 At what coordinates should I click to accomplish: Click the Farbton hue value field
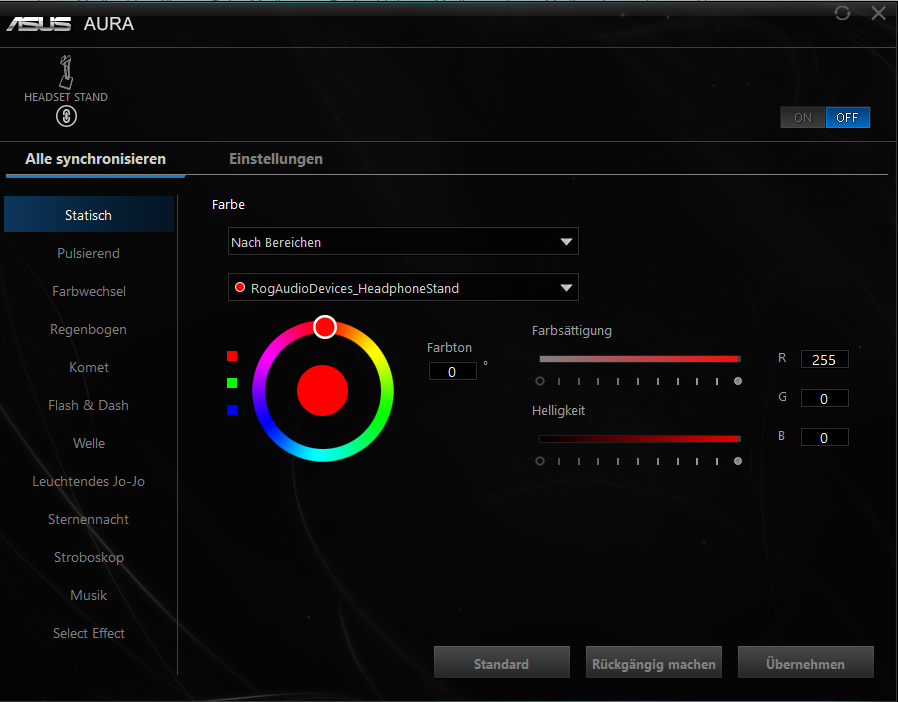click(x=452, y=372)
